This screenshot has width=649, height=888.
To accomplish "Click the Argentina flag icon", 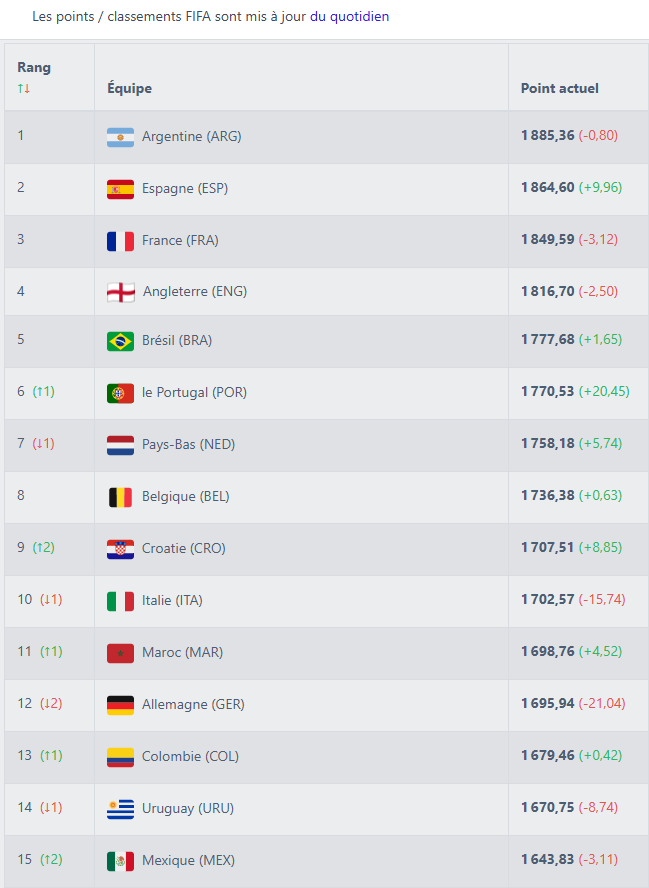I will coord(120,137).
